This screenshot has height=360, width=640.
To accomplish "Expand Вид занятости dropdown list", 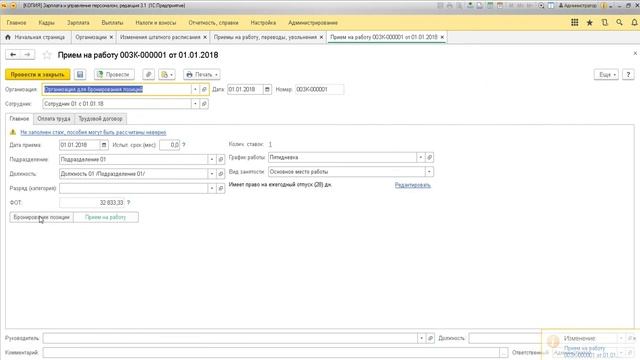I will 429,172.
